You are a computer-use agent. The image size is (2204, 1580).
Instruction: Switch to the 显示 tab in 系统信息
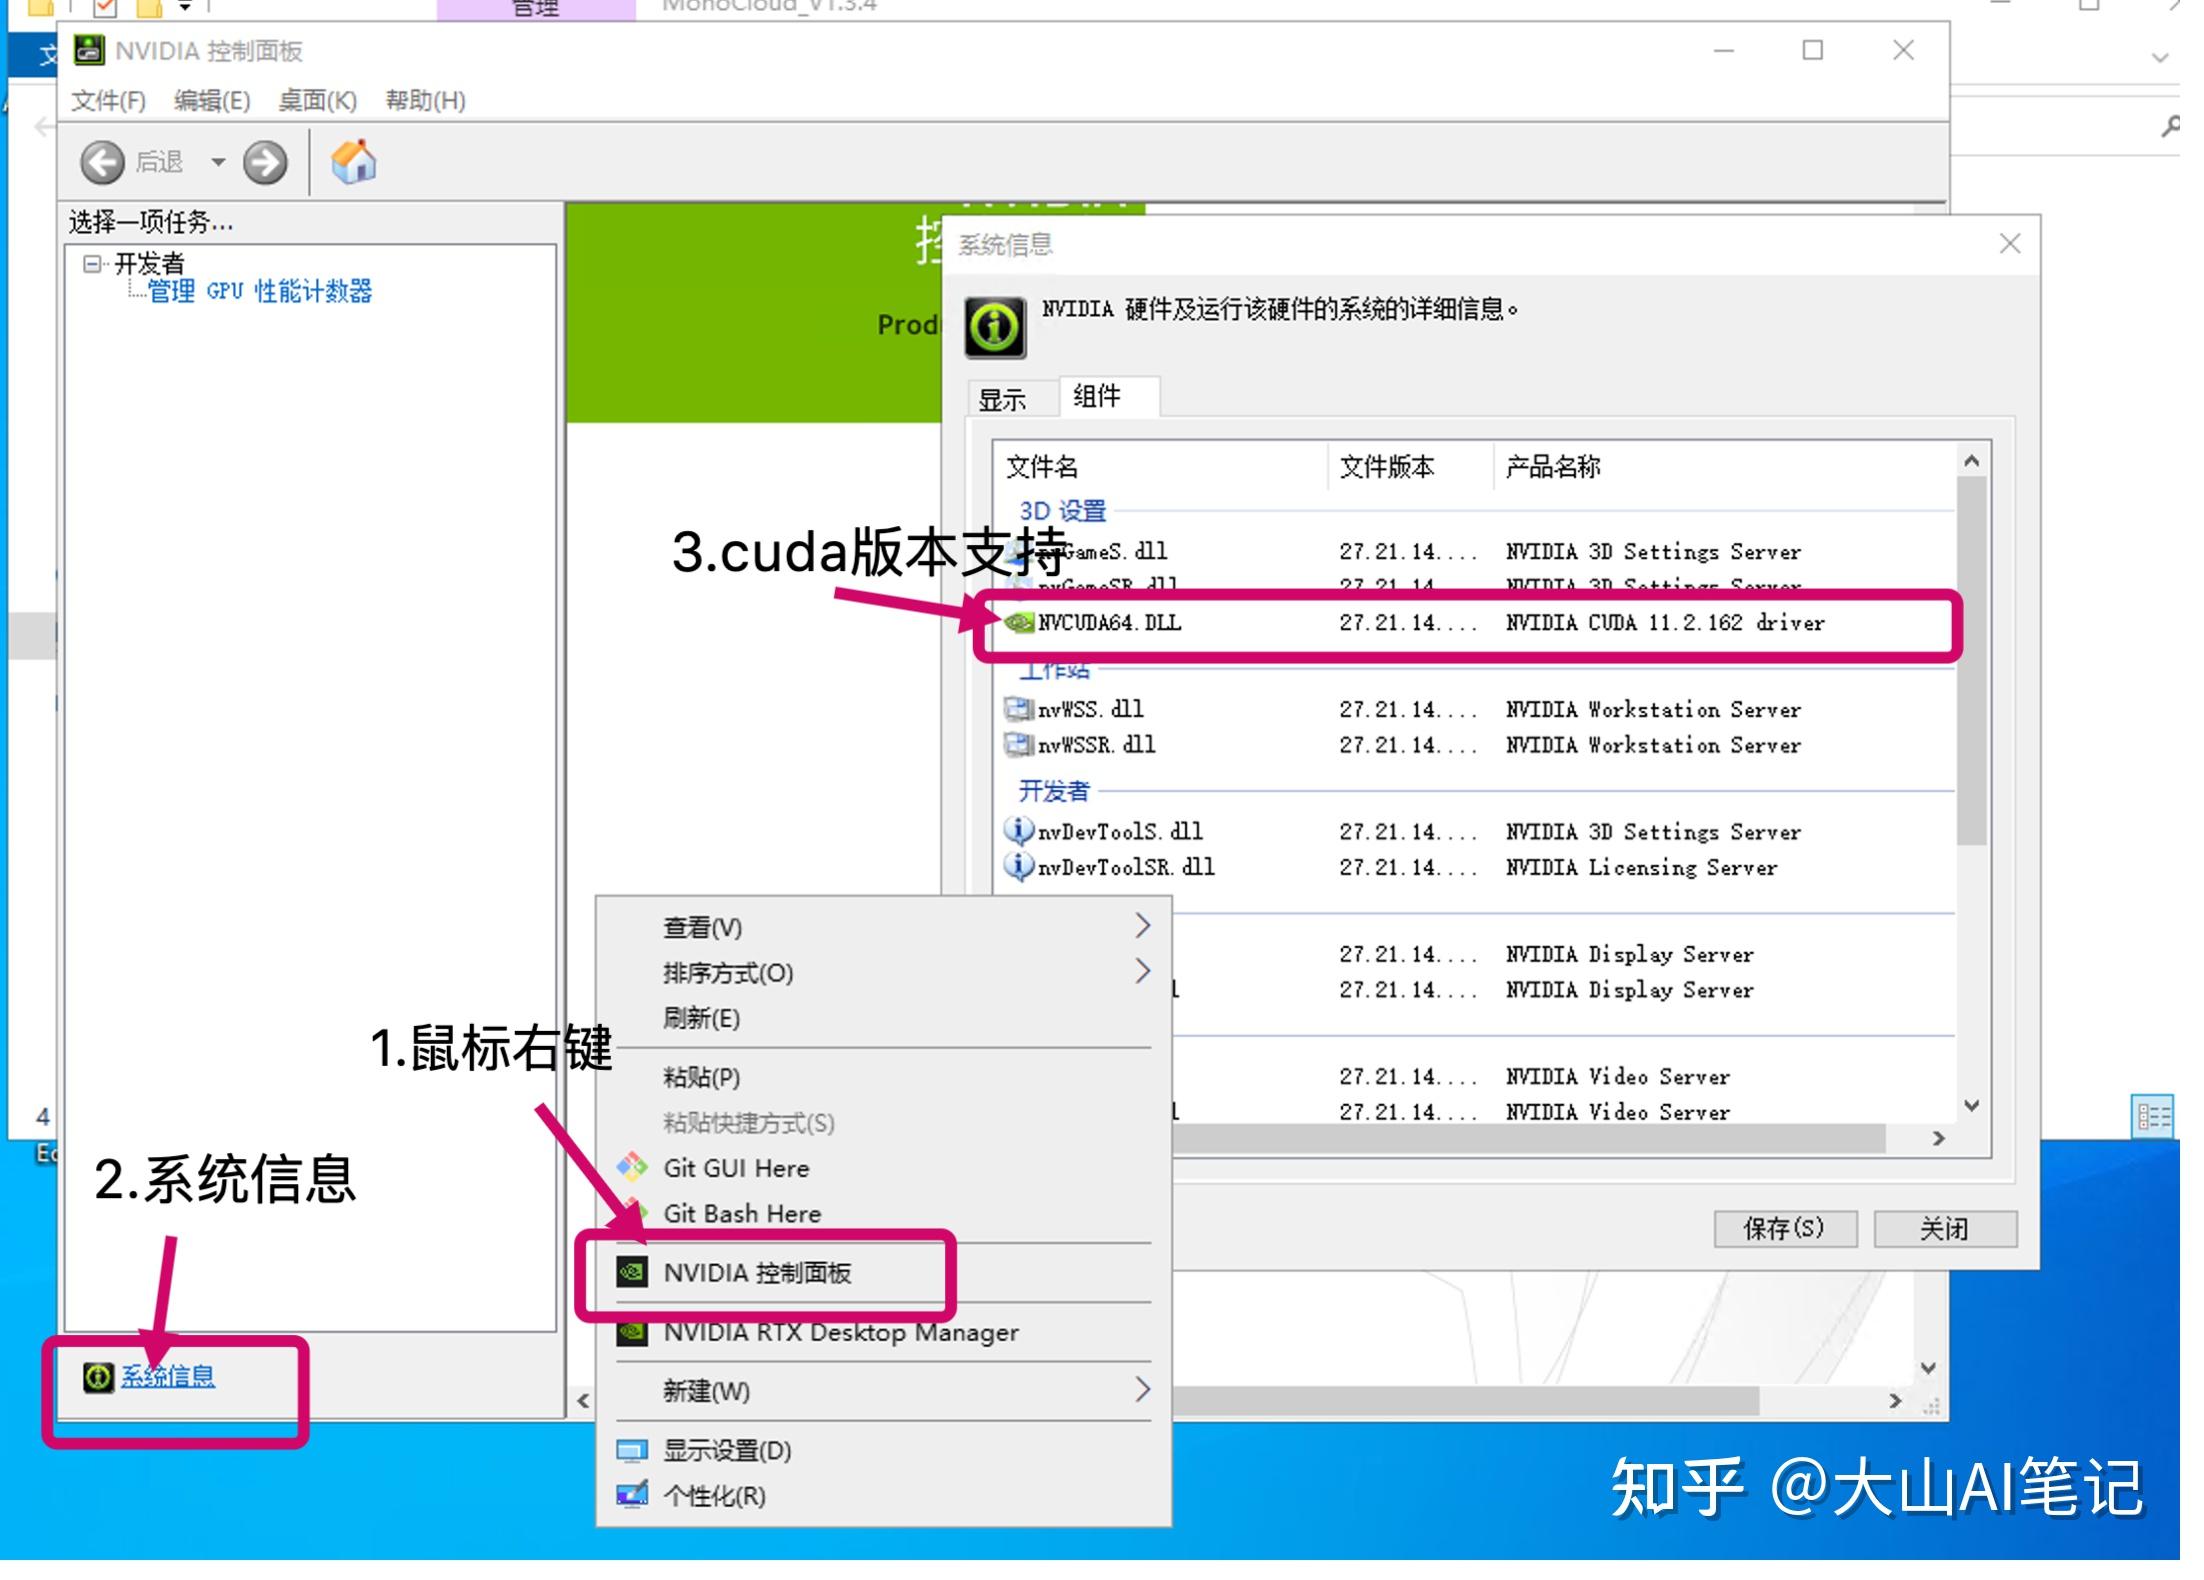(x=1004, y=398)
